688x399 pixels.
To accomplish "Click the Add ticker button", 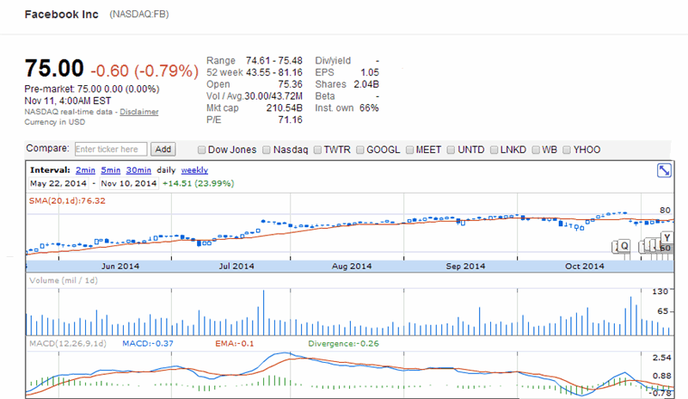I will coord(163,149).
